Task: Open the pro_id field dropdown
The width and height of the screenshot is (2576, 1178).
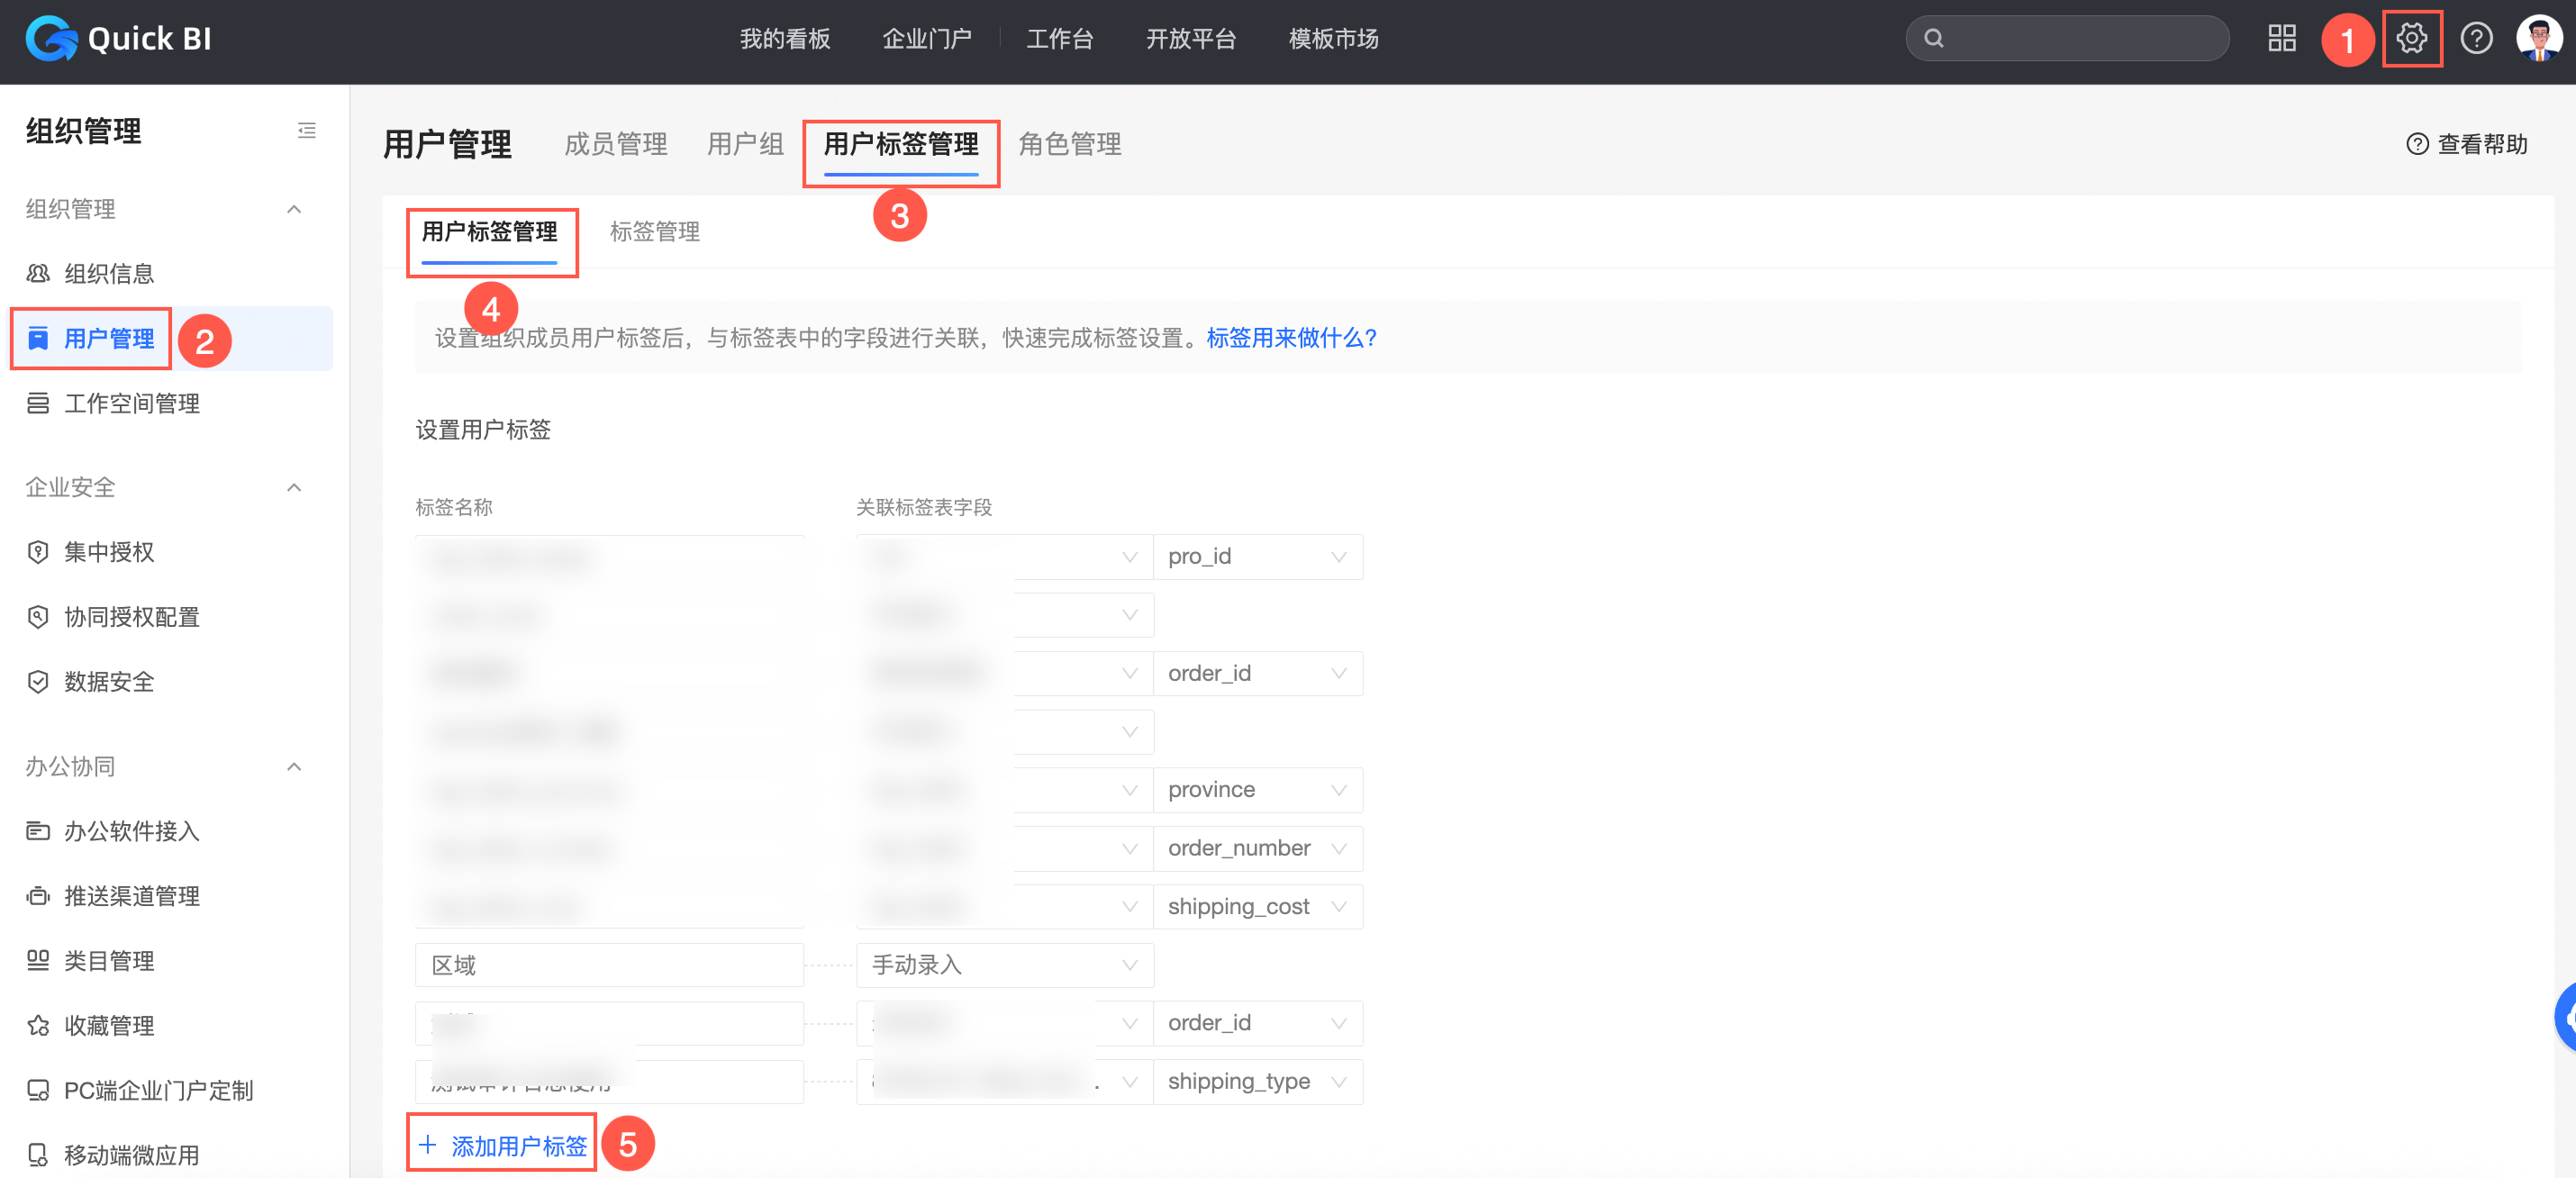Action: click(x=1257, y=557)
